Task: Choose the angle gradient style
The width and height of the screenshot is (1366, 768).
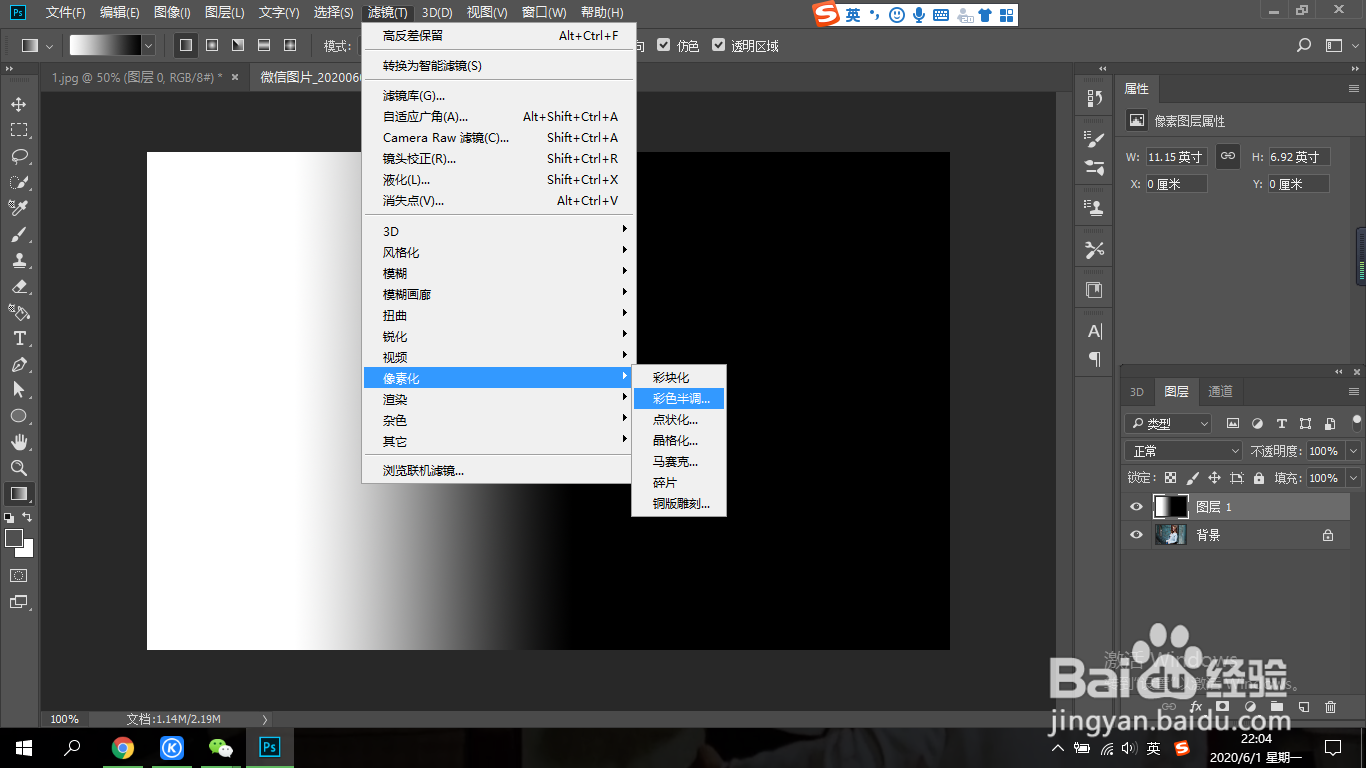Action: point(237,45)
